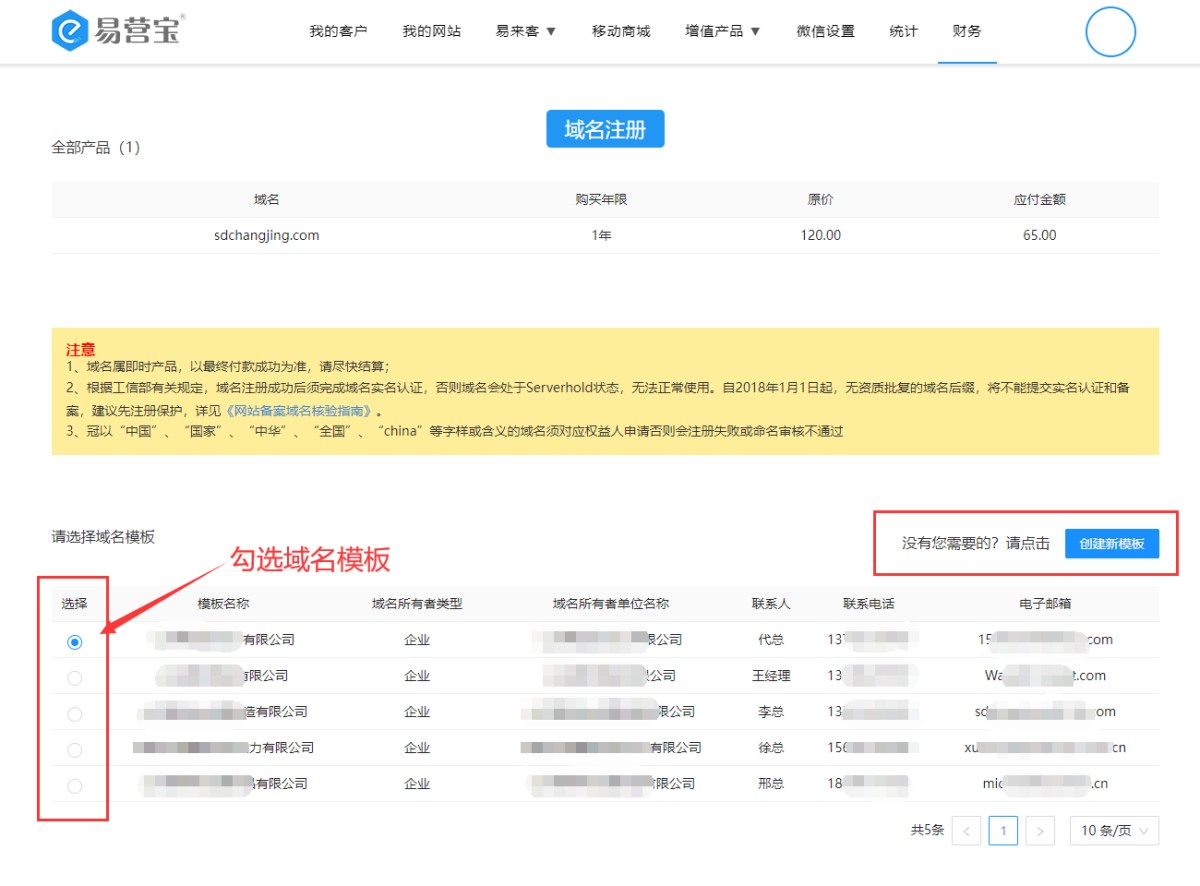
Task: Click the 域名注册 button
Action: pos(605,129)
